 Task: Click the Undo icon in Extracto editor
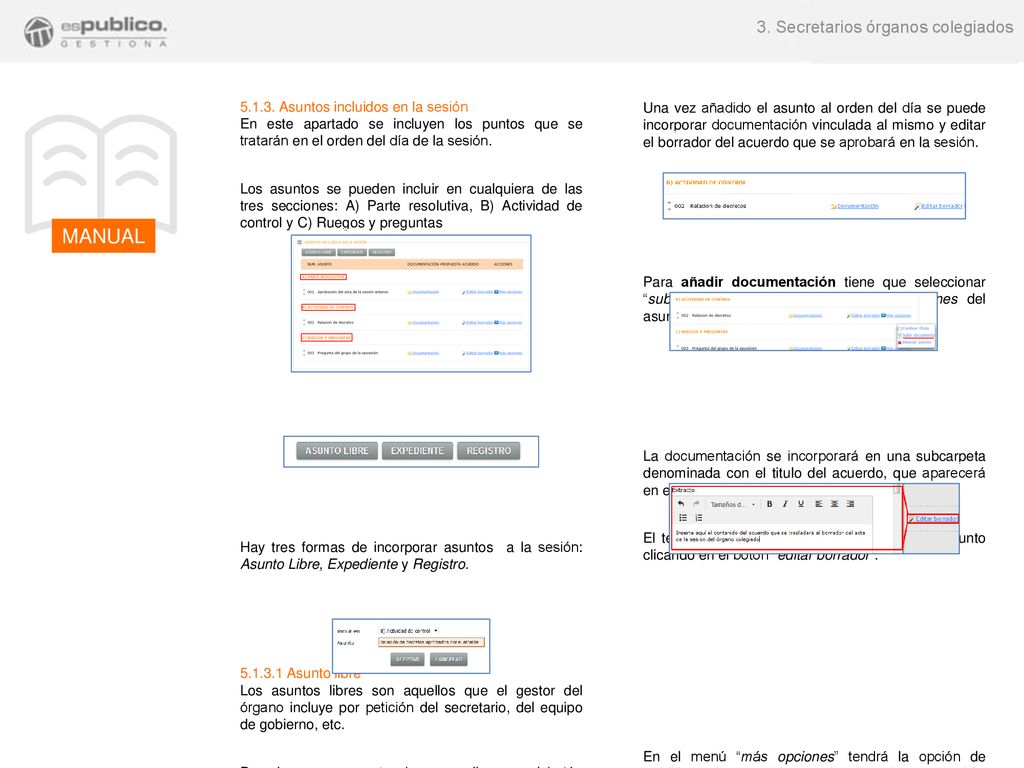pos(681,504)
